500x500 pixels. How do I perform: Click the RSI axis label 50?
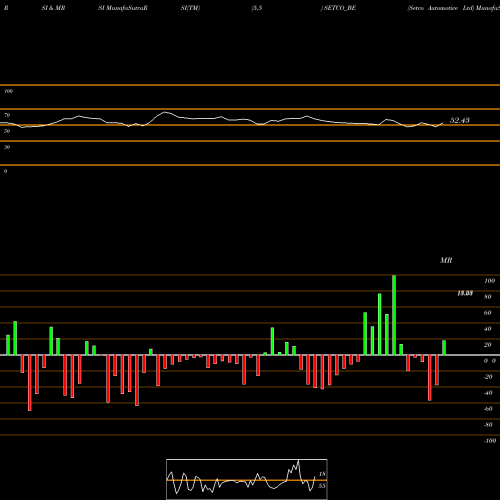(7, 131)
